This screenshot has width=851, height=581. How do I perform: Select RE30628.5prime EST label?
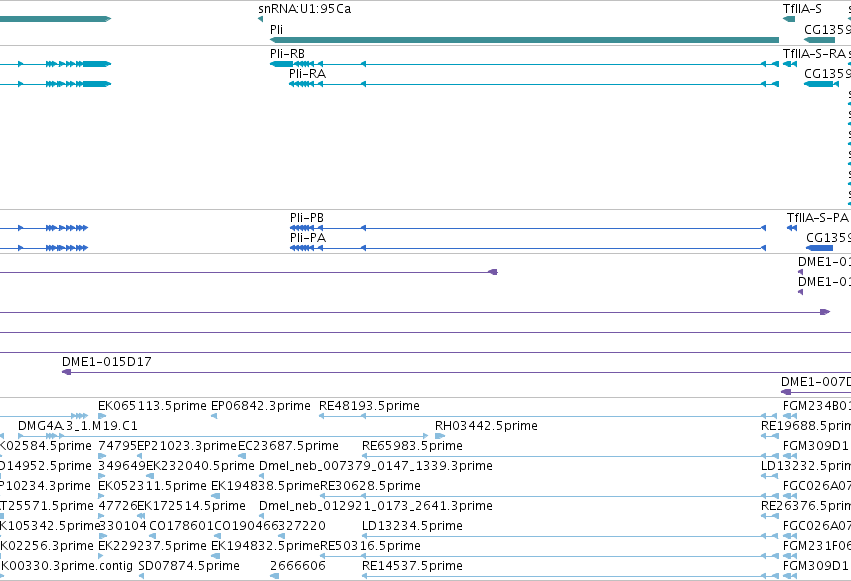(x=370, y=486)
